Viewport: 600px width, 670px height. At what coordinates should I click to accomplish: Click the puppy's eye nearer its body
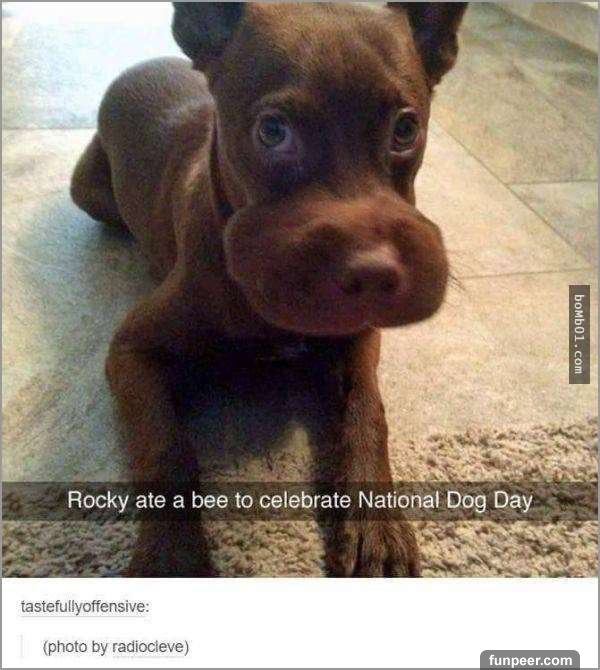pos(274,132)
